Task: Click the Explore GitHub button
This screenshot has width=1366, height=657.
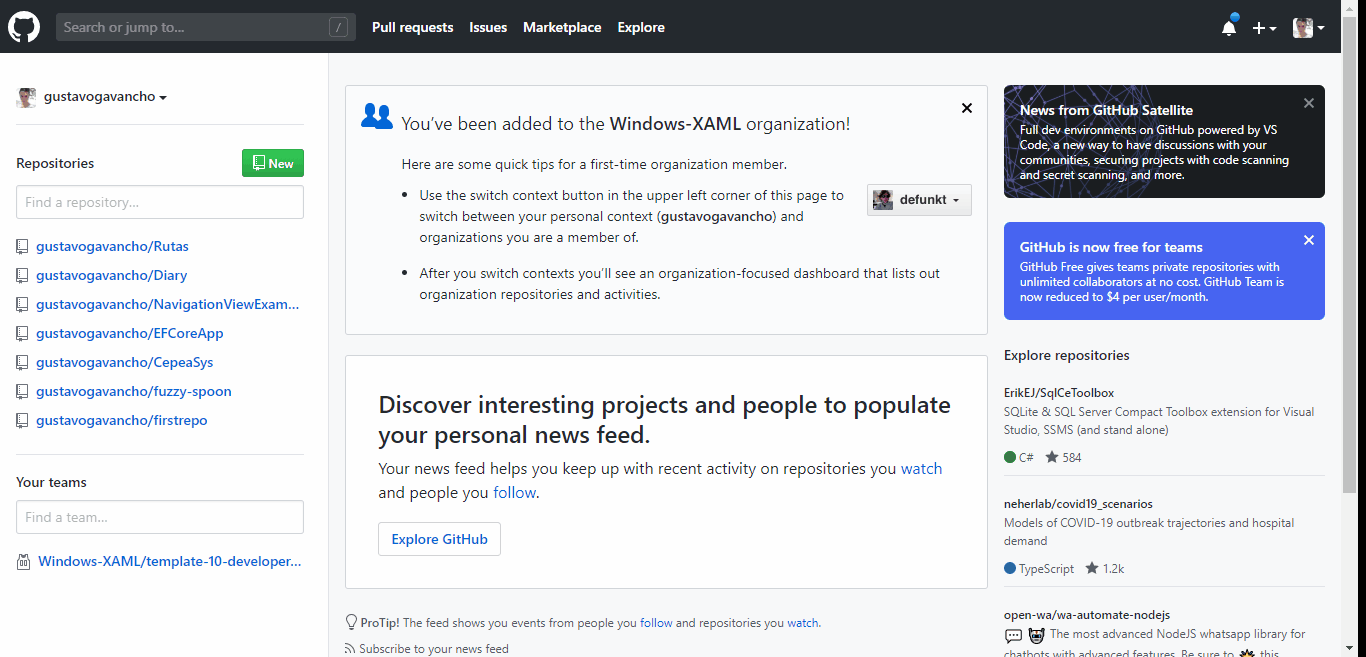Action: pos(439,538)
